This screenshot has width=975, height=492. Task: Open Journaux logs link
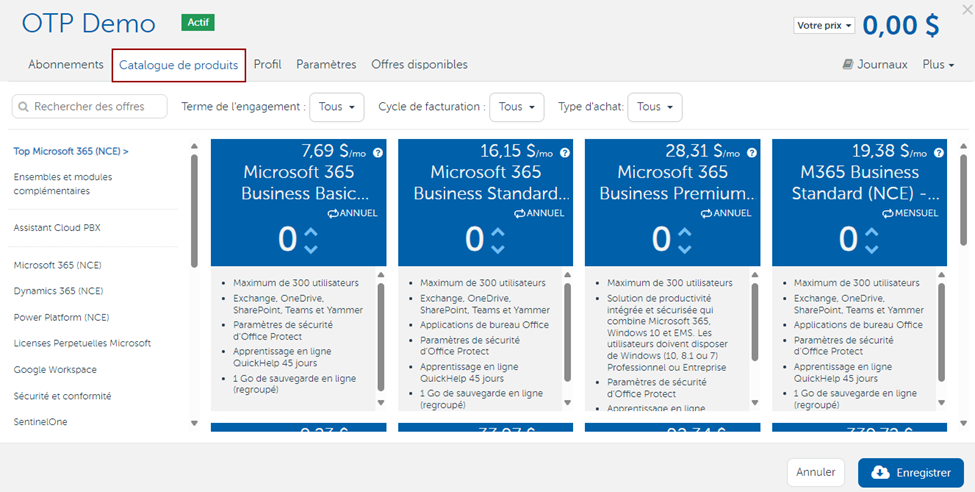tap(875, 65)
